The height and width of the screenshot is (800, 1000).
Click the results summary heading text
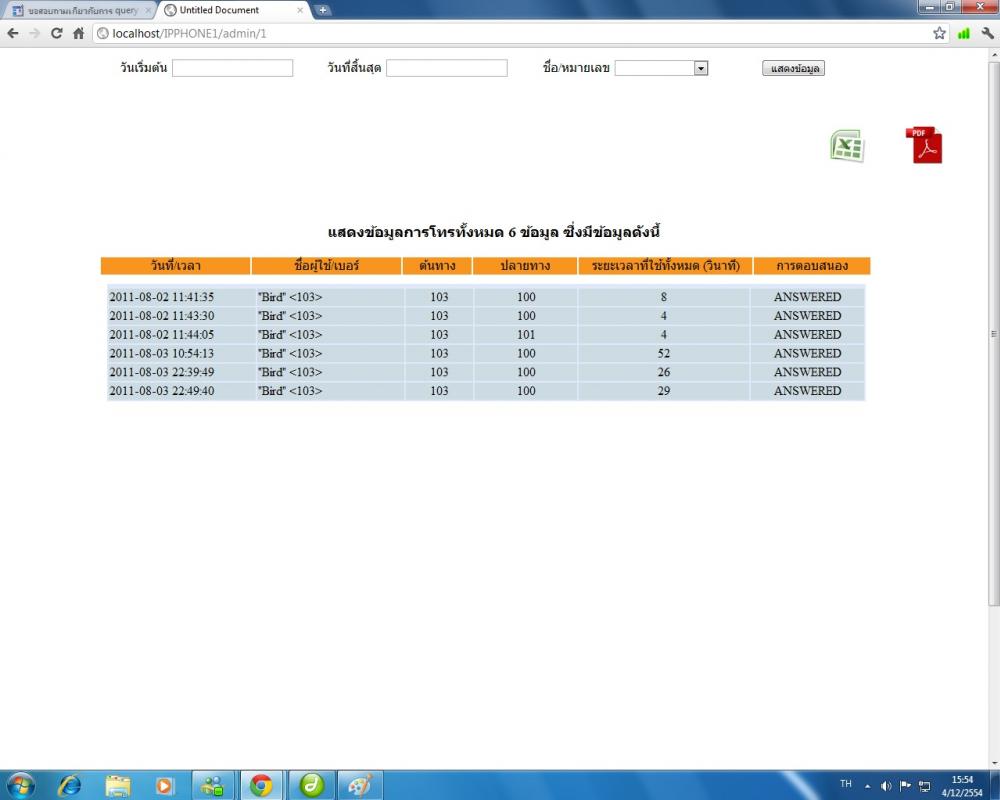[x=494, y=232]
